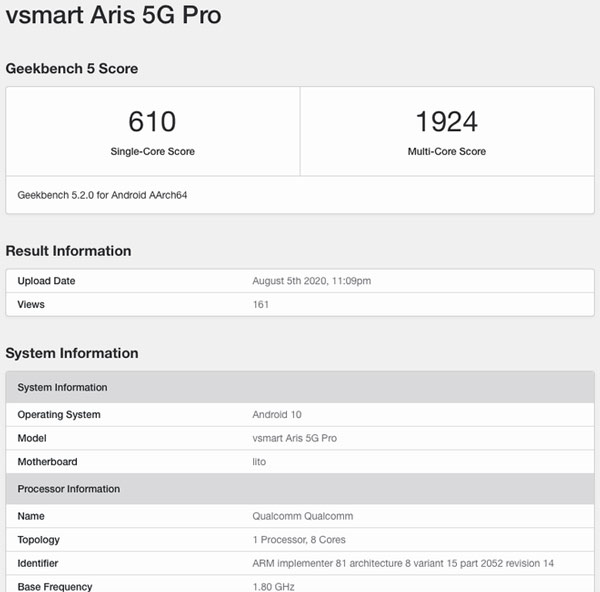Click the 'Operating System' row label
The height and width of the screenshot is (592, 600).
[x=59, y=414]
